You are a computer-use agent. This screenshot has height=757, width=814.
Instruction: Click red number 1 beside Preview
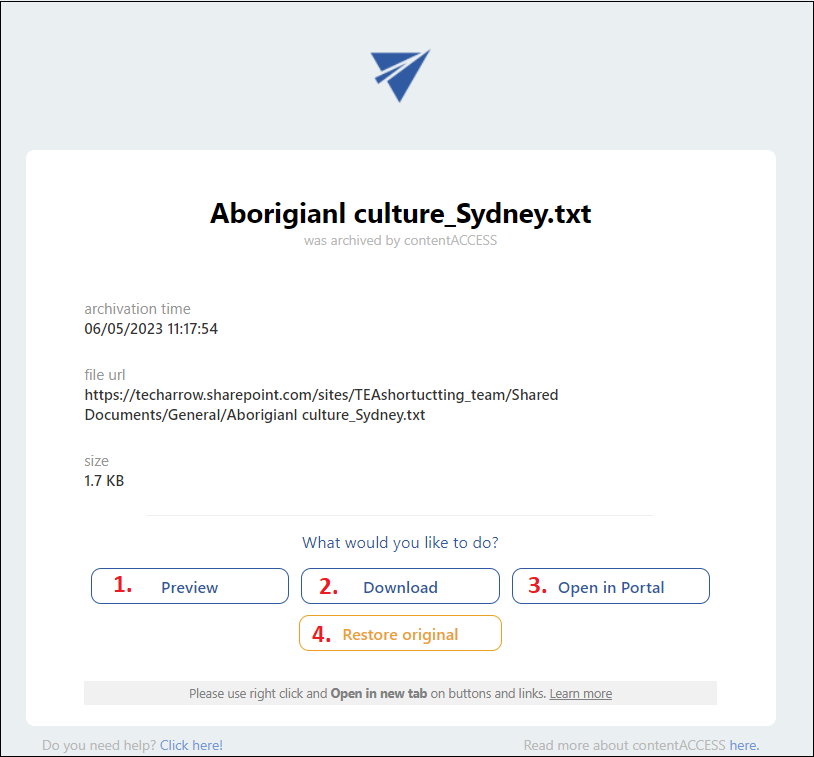click(x=123, y=586)
